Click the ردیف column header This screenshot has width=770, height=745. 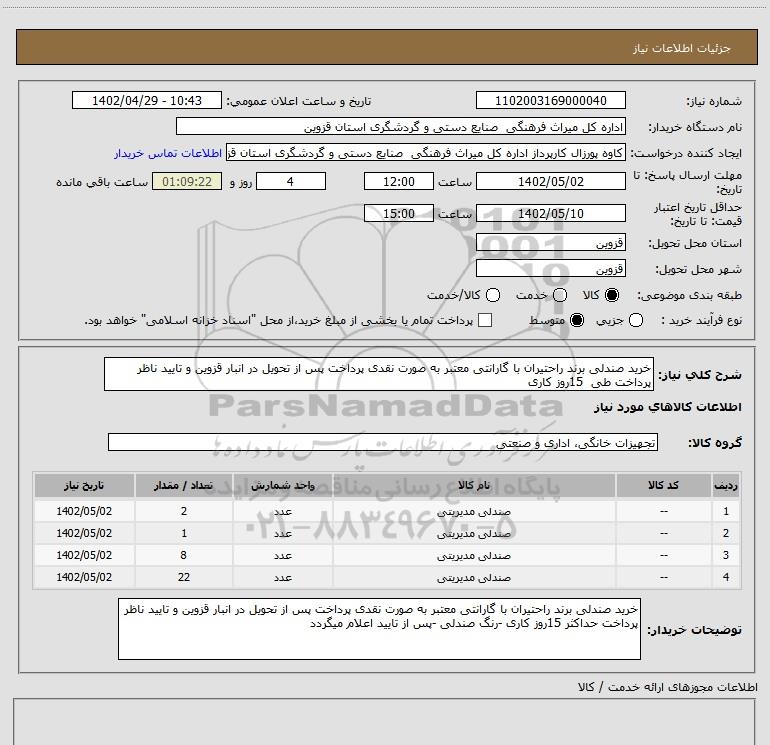726,485
